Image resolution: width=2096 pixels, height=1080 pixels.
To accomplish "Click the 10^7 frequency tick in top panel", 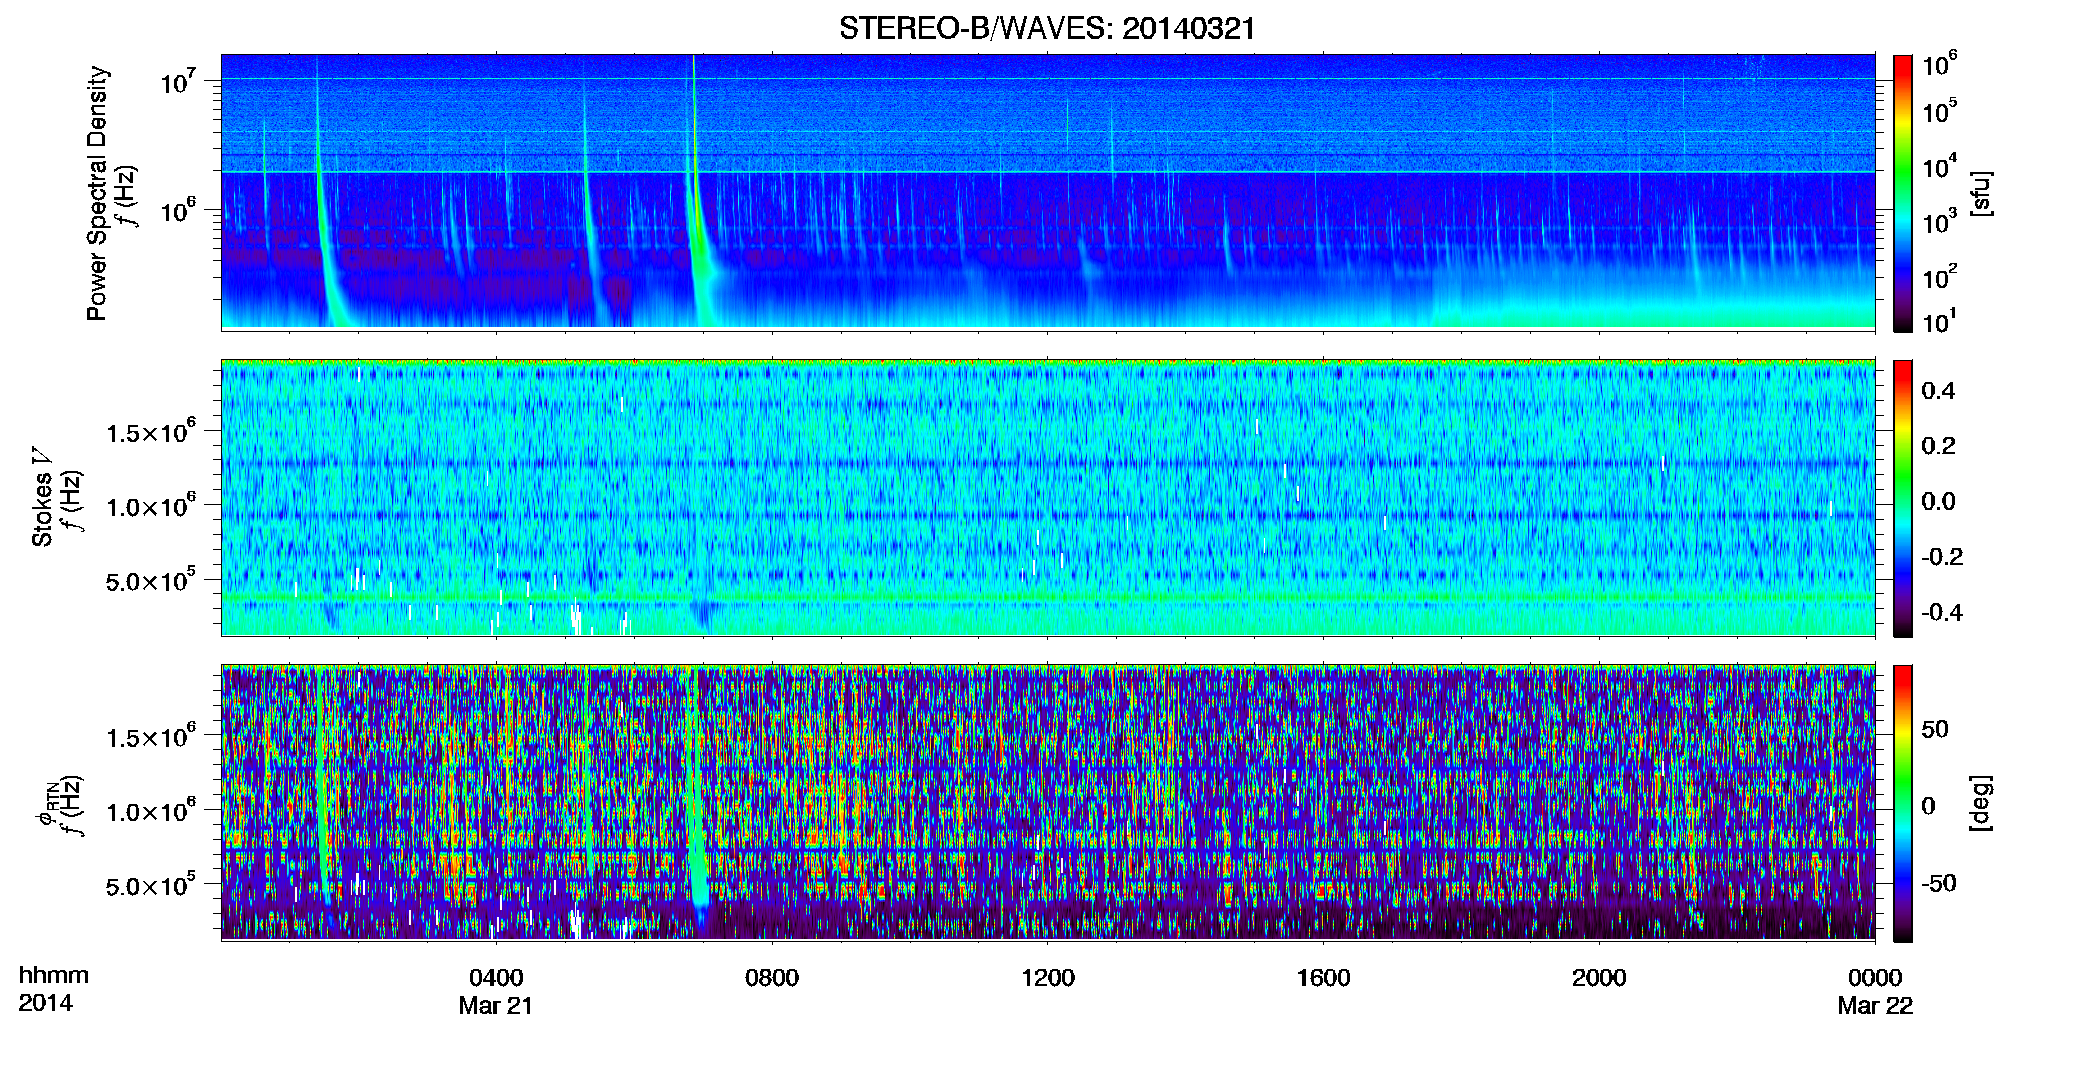I will click(178, 81).
